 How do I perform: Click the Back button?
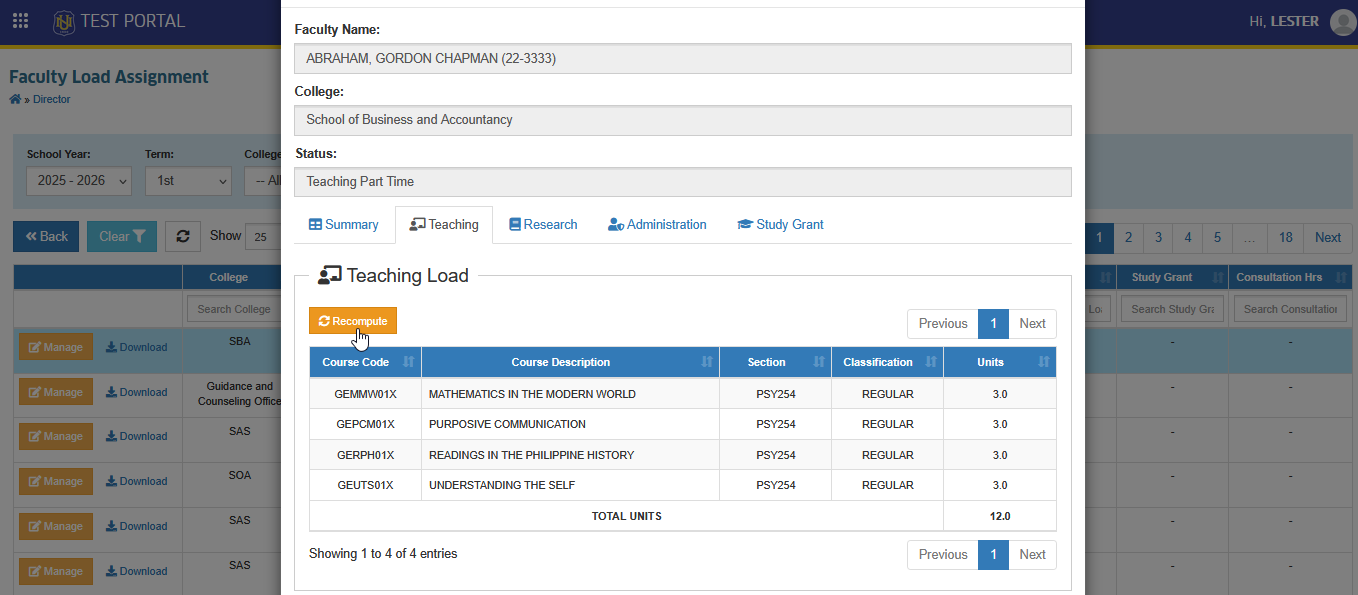[46, 236]
